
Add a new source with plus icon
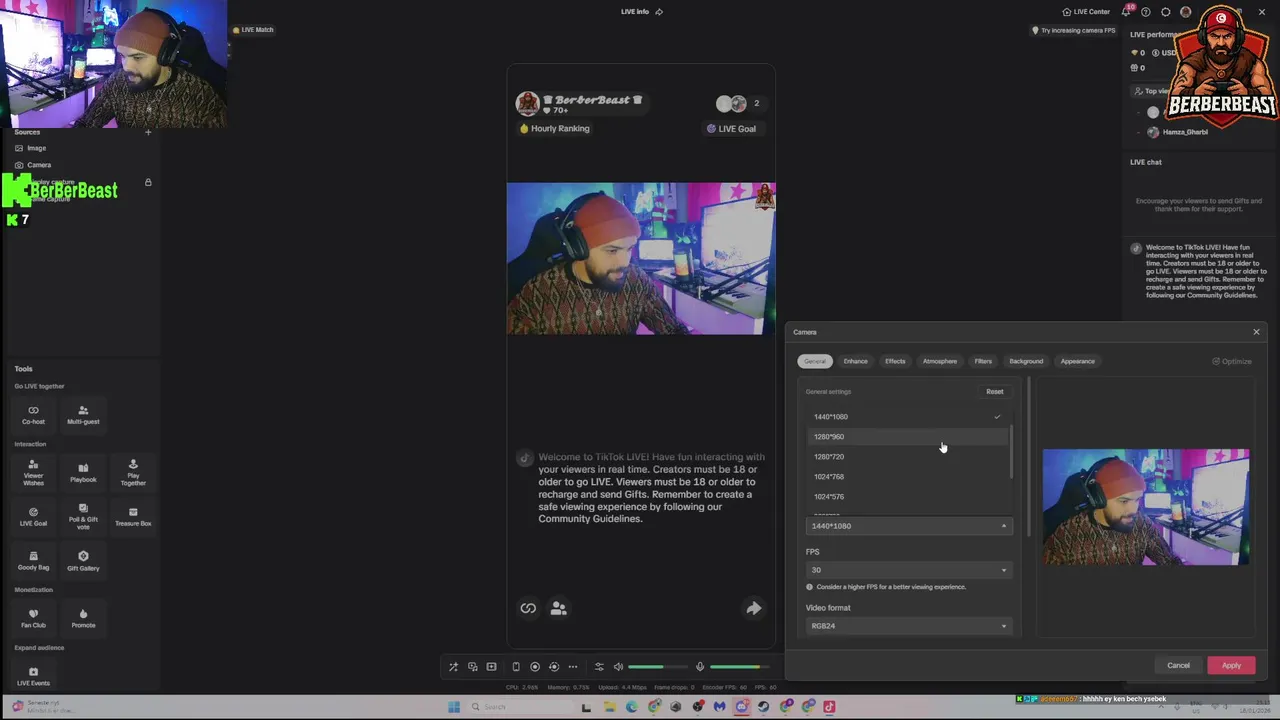tap(148, 132)
